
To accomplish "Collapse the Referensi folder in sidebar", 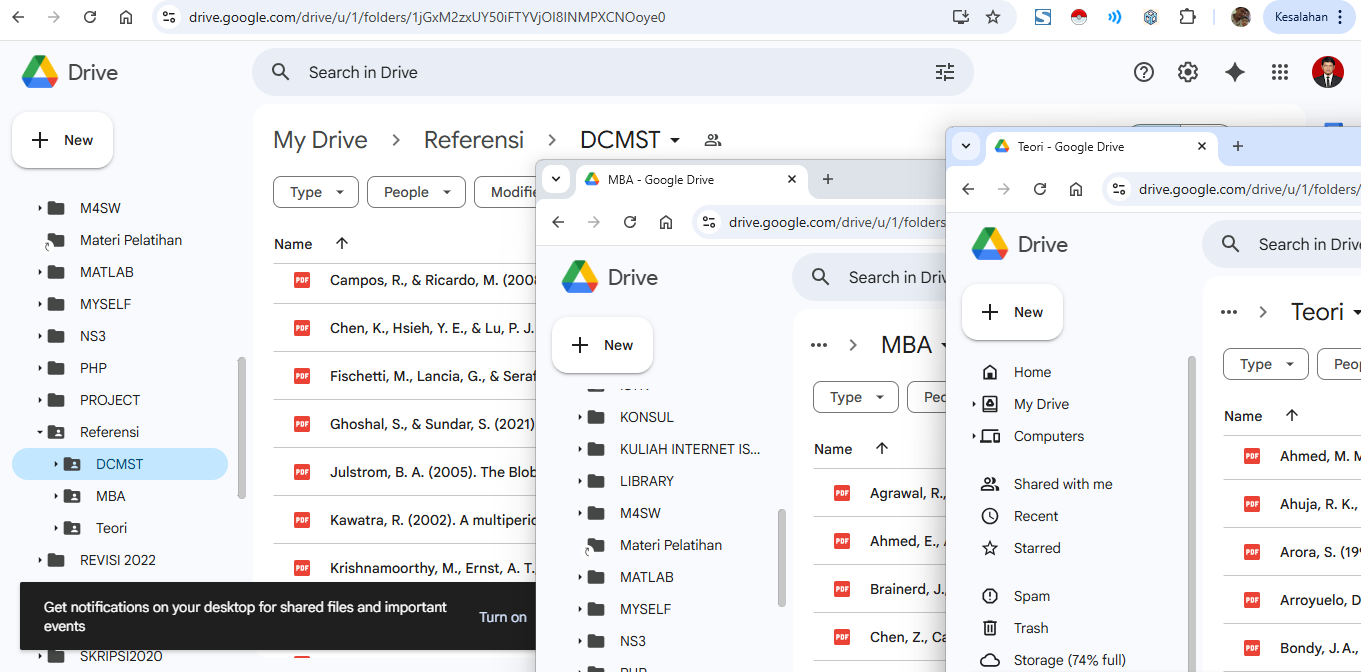I will (40, 432).
